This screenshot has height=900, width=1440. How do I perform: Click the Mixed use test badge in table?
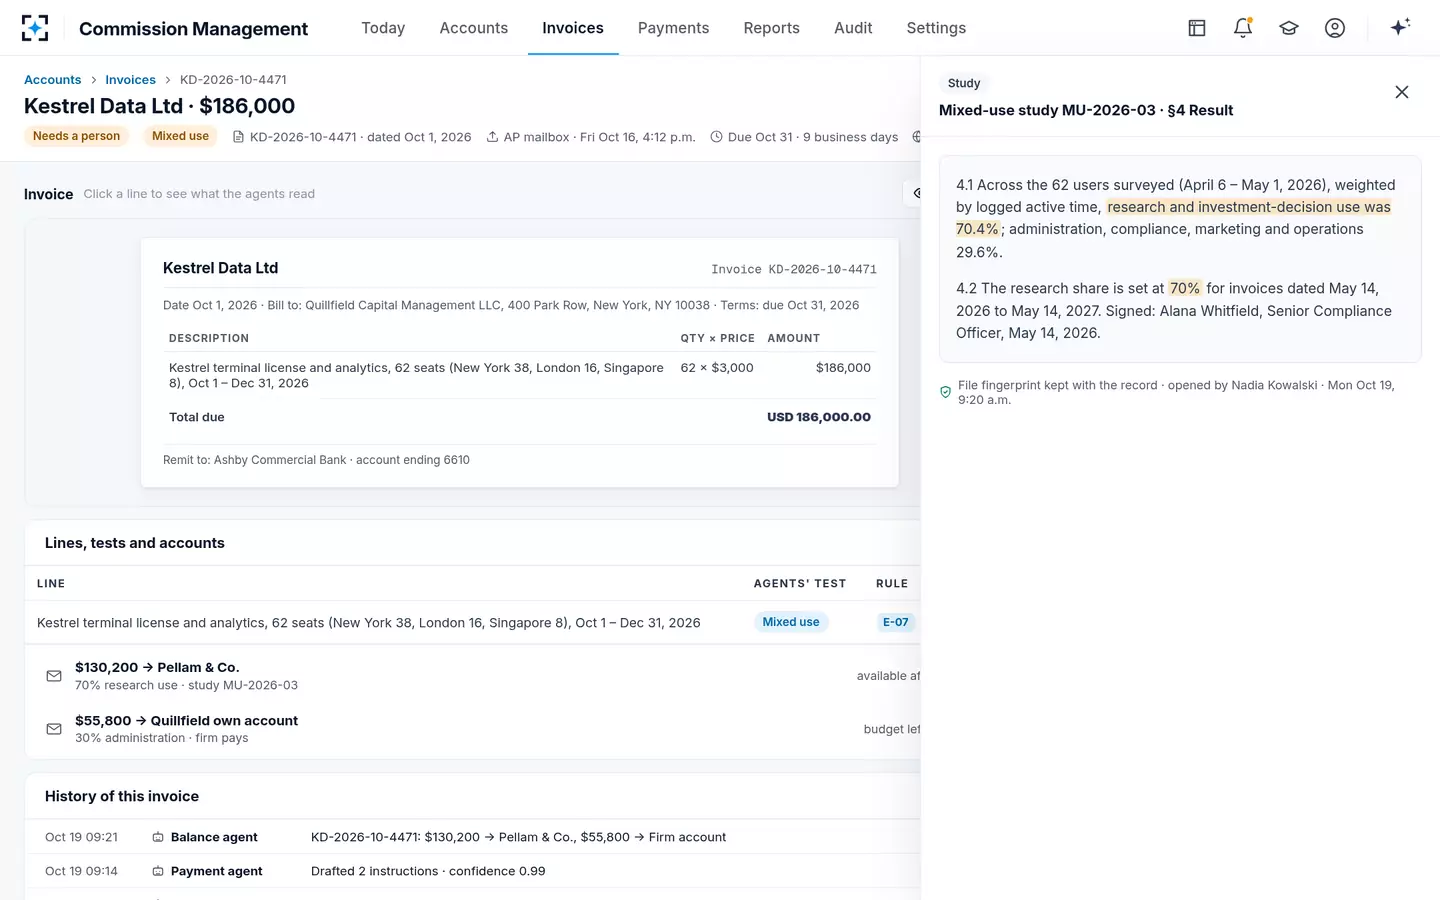pos(791,622)
